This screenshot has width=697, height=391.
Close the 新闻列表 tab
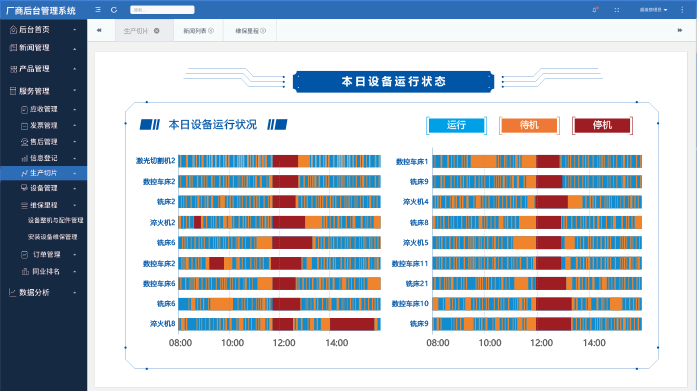tap(211, 31)
